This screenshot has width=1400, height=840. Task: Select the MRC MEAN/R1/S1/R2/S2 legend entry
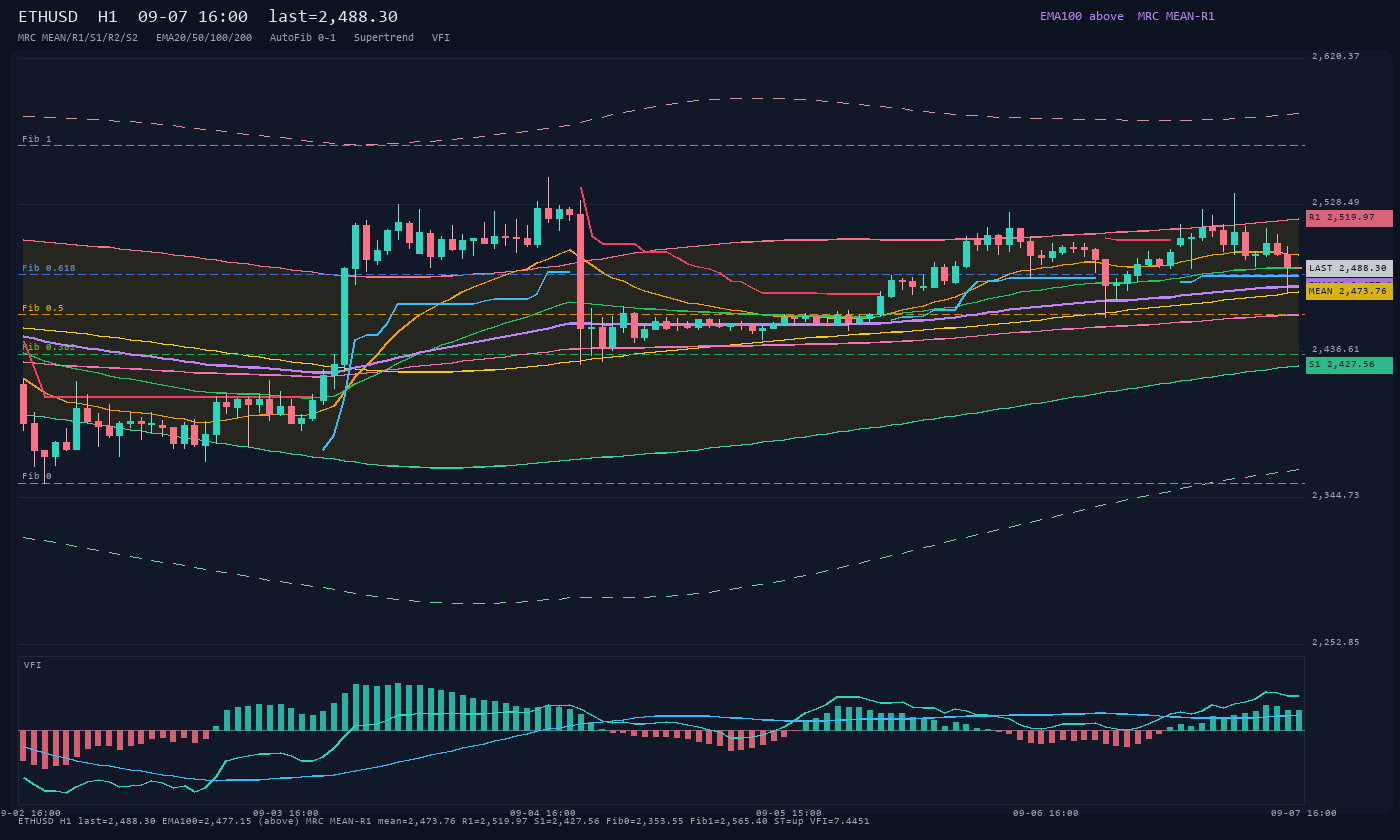78,37
